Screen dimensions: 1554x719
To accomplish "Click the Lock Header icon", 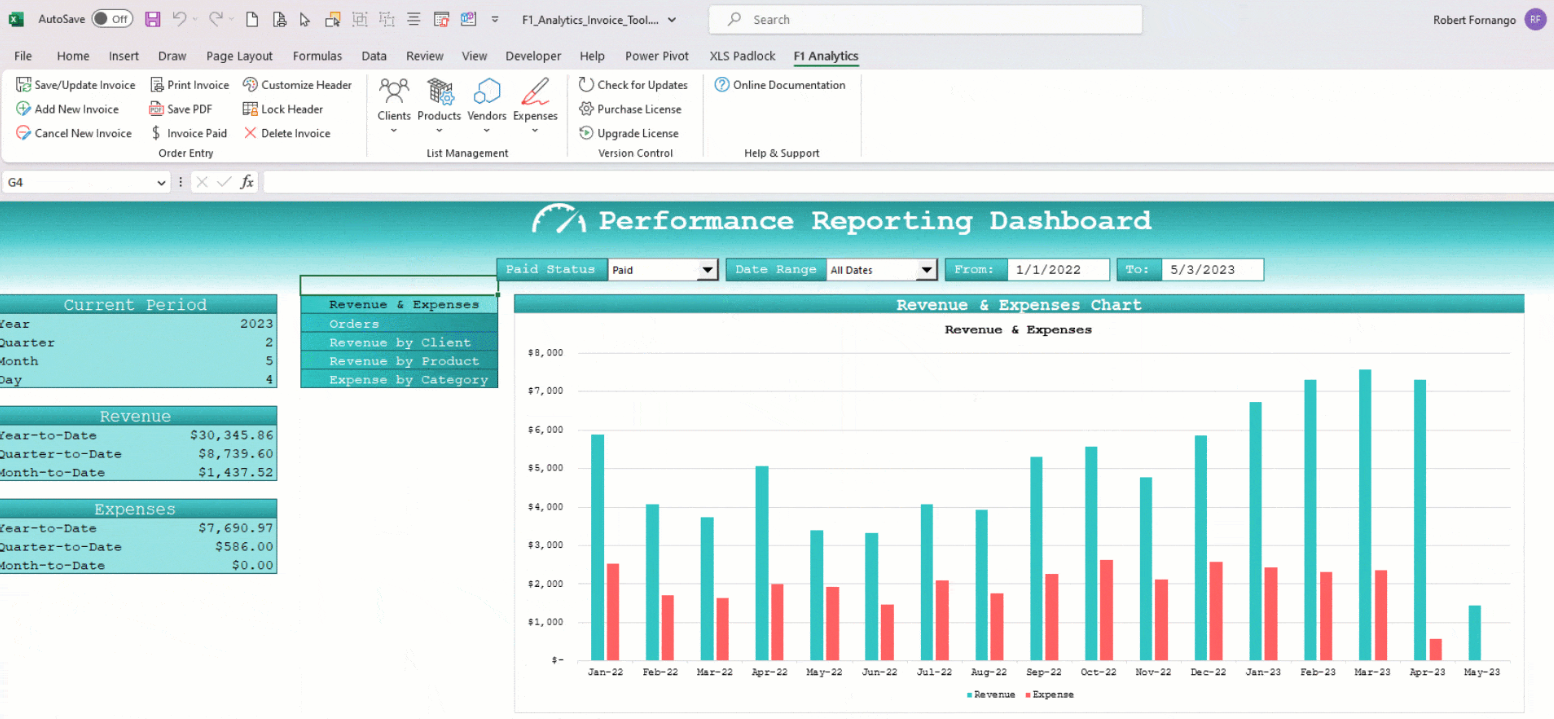I will coord(282,109).
